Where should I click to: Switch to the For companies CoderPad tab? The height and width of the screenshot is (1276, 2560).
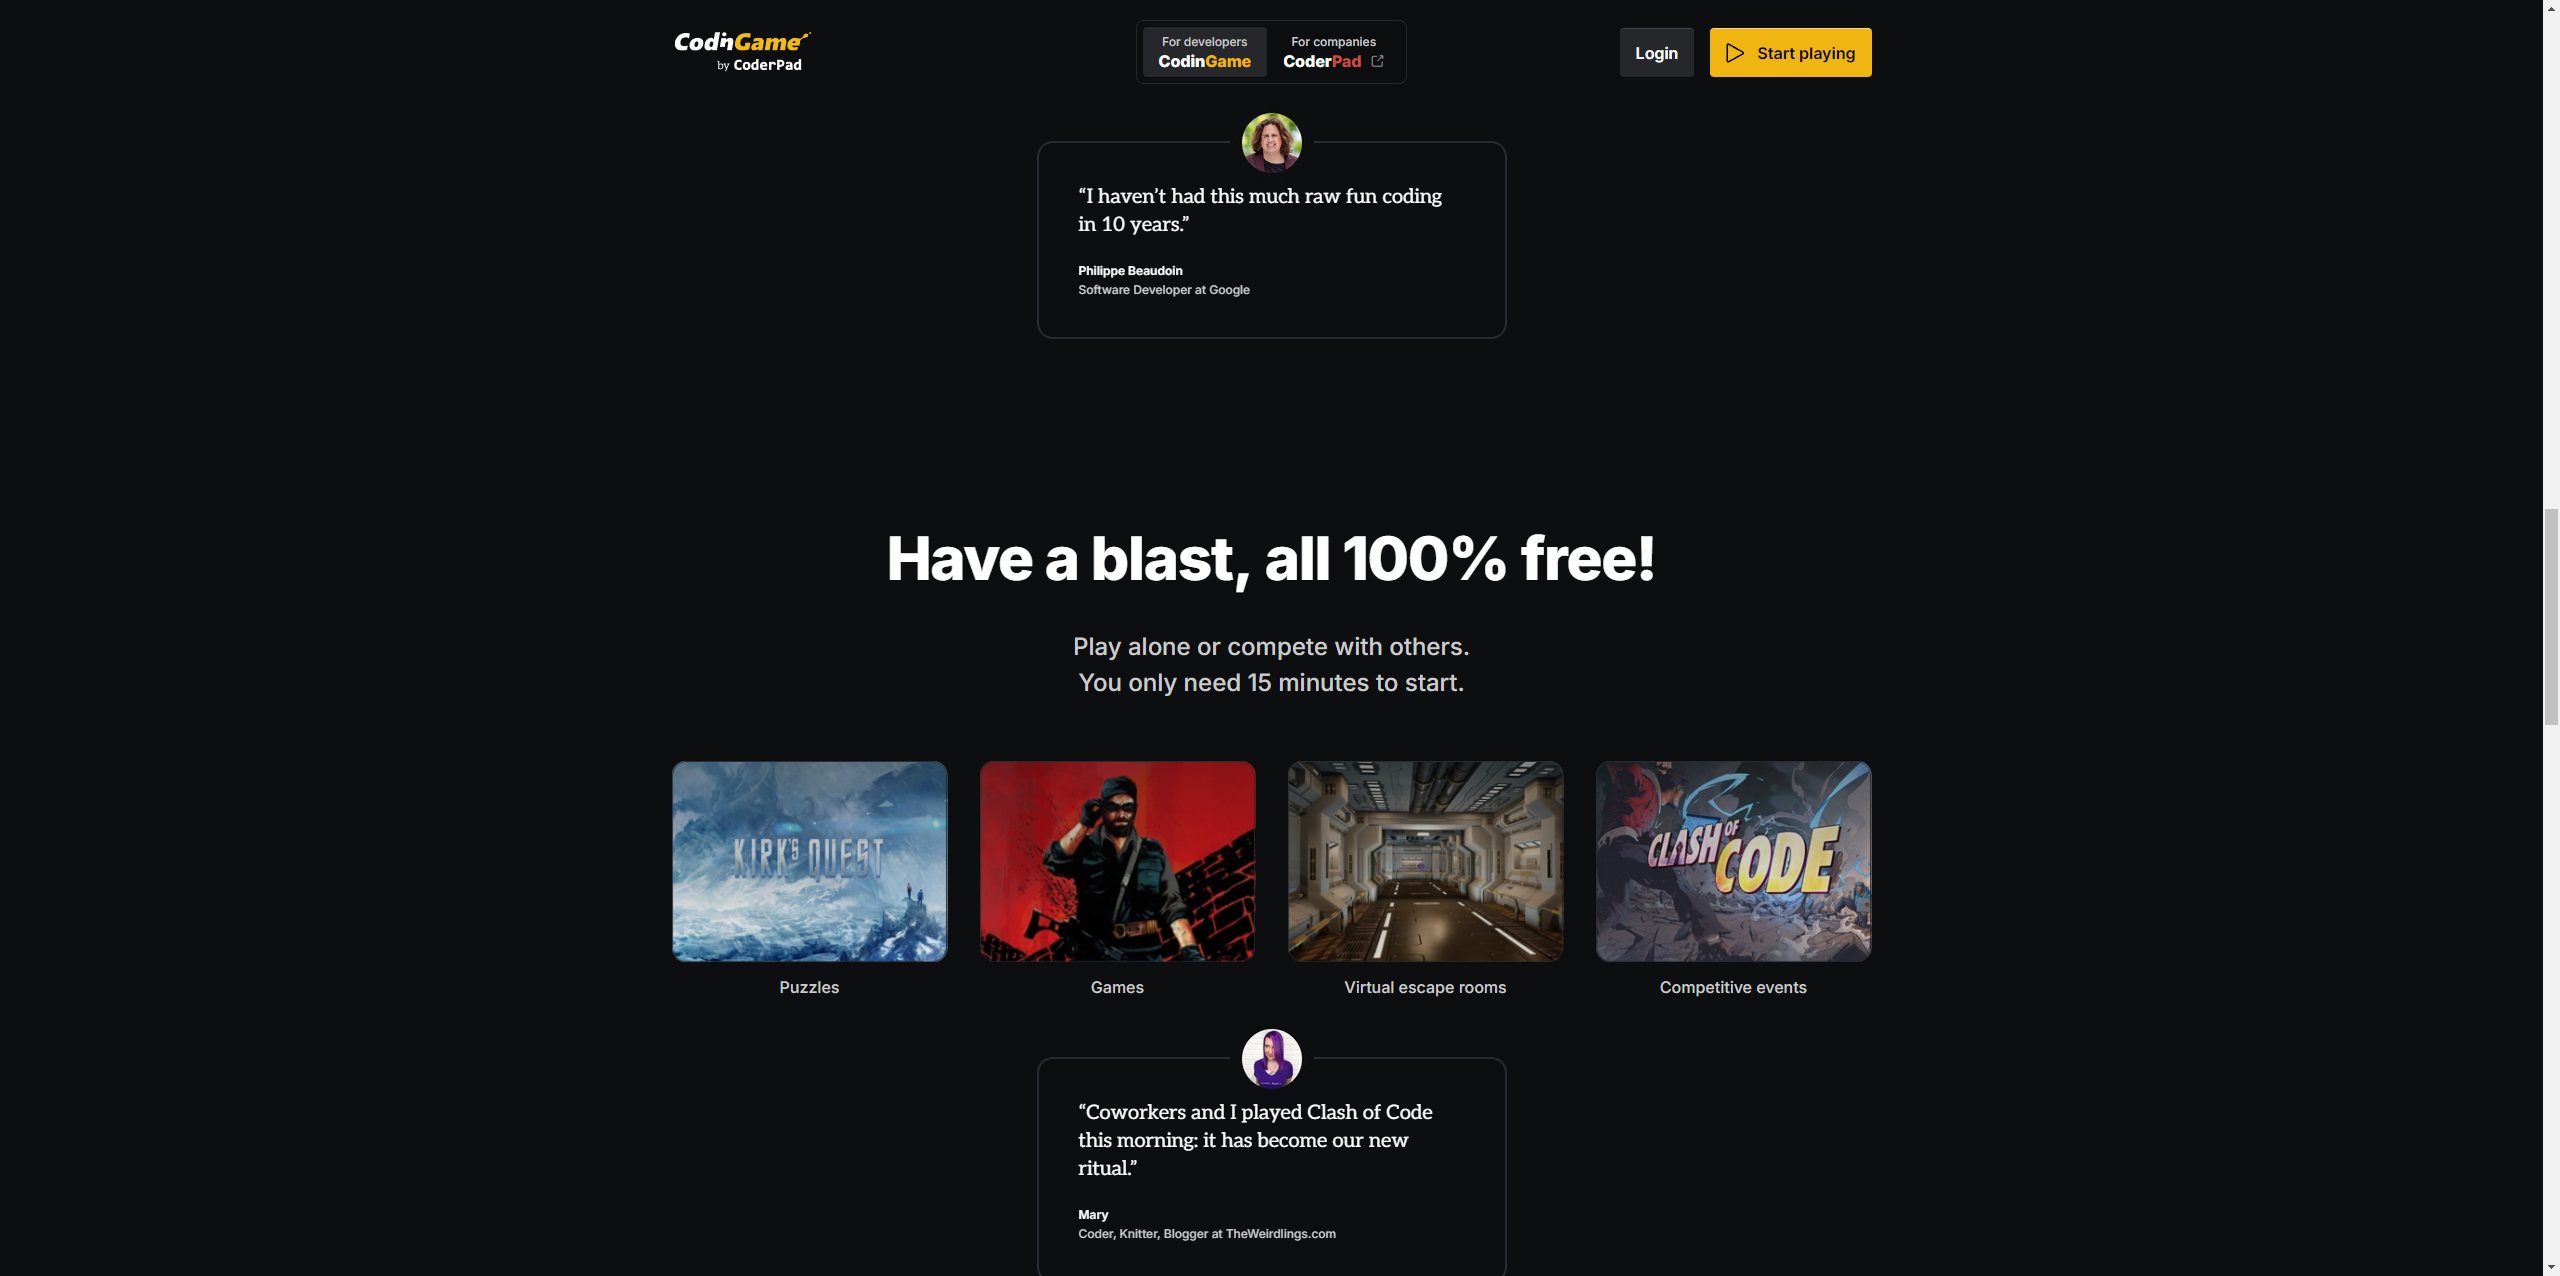pos(1333,52)
